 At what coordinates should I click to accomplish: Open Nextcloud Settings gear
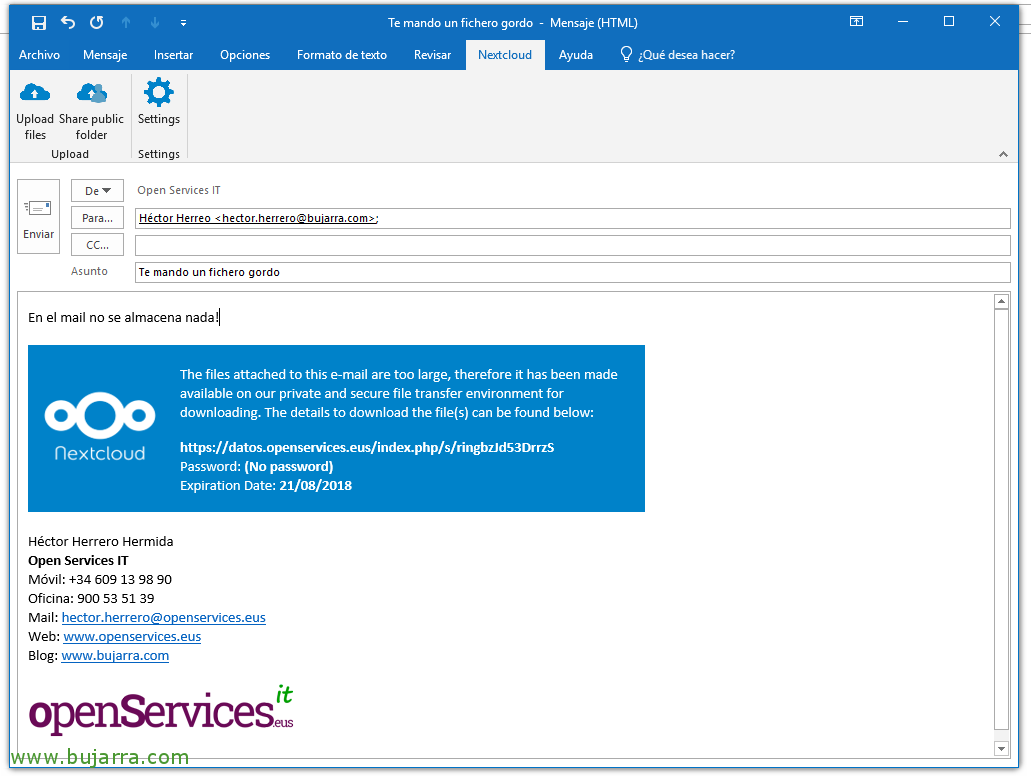(x=158, y=102)
